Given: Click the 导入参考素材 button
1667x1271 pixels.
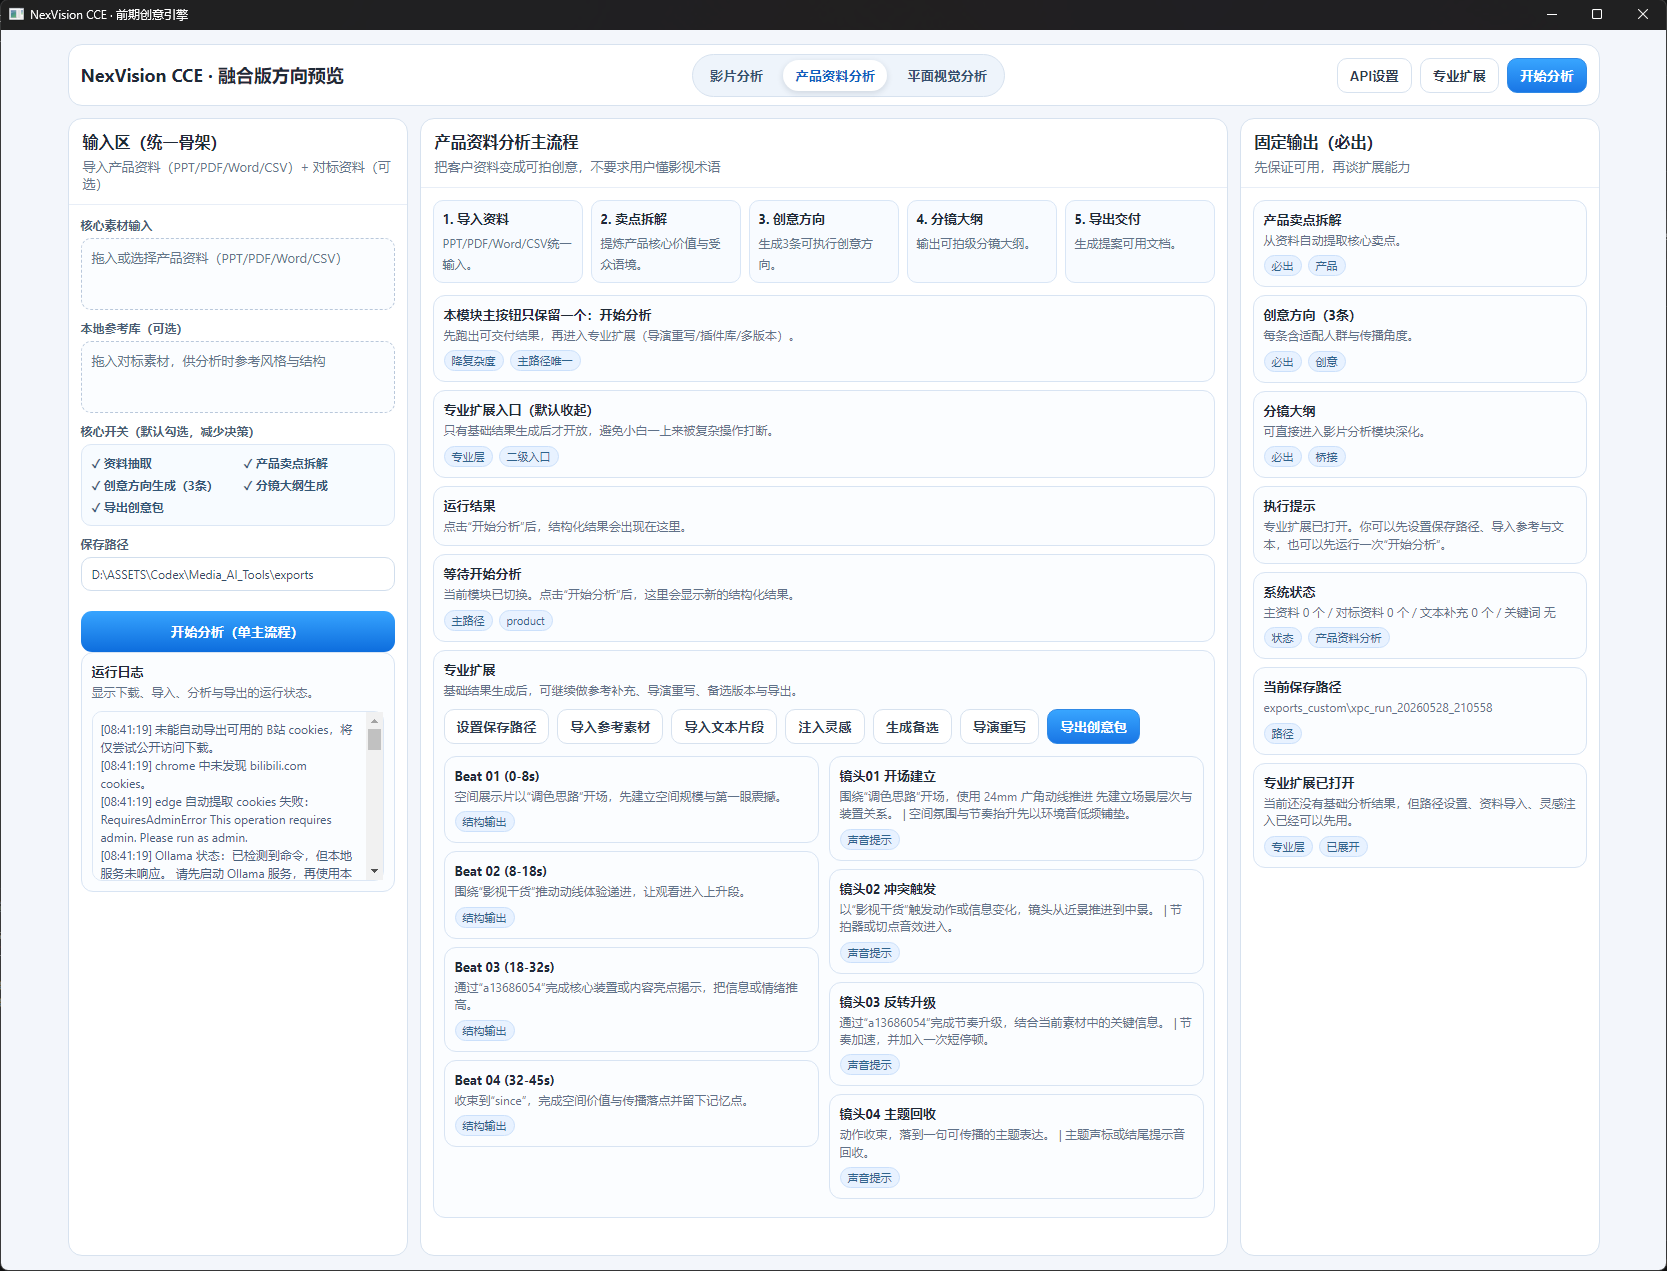Looking at the screenshot, I should [x=610, y=727].
